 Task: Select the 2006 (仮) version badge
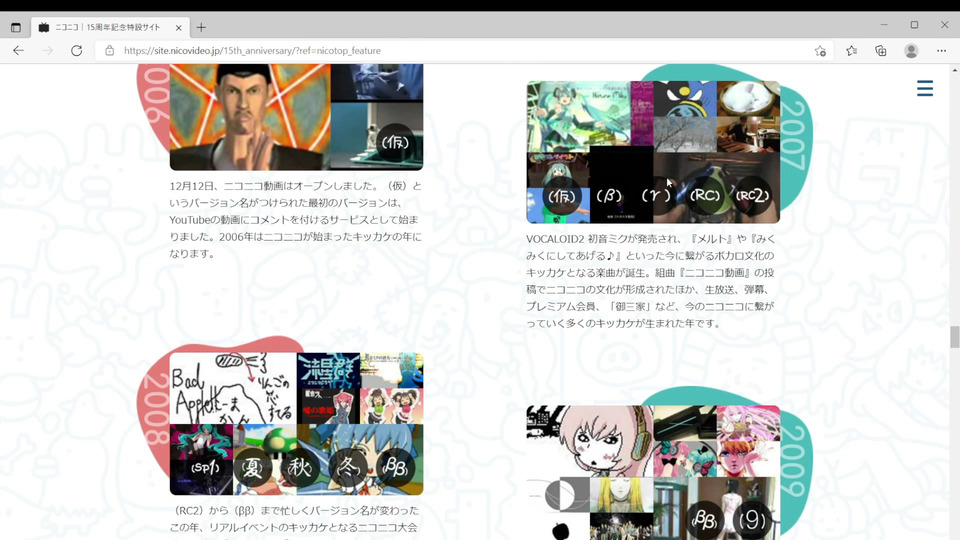click(x=395, y=142)
